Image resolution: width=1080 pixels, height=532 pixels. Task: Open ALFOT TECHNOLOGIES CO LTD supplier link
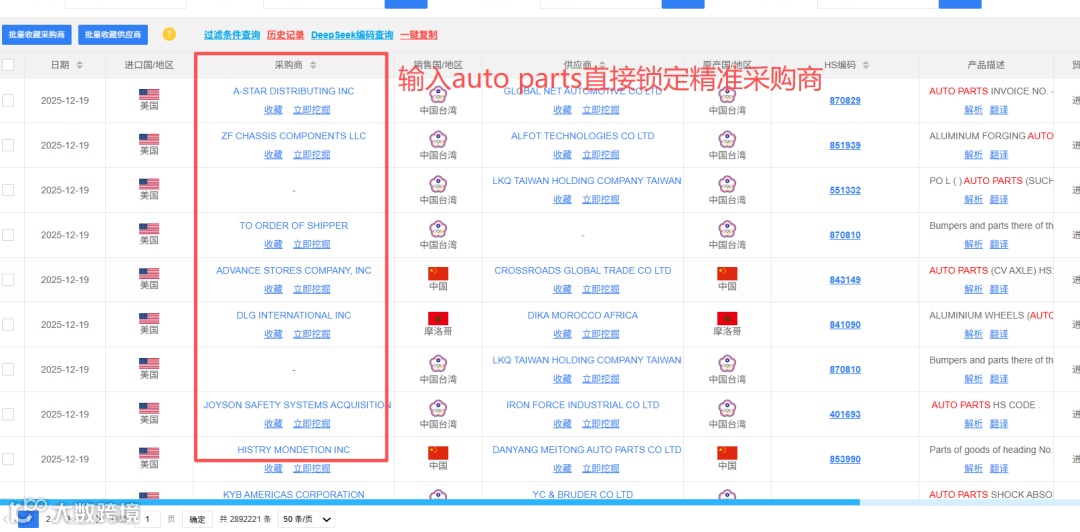tap(583, 136)
